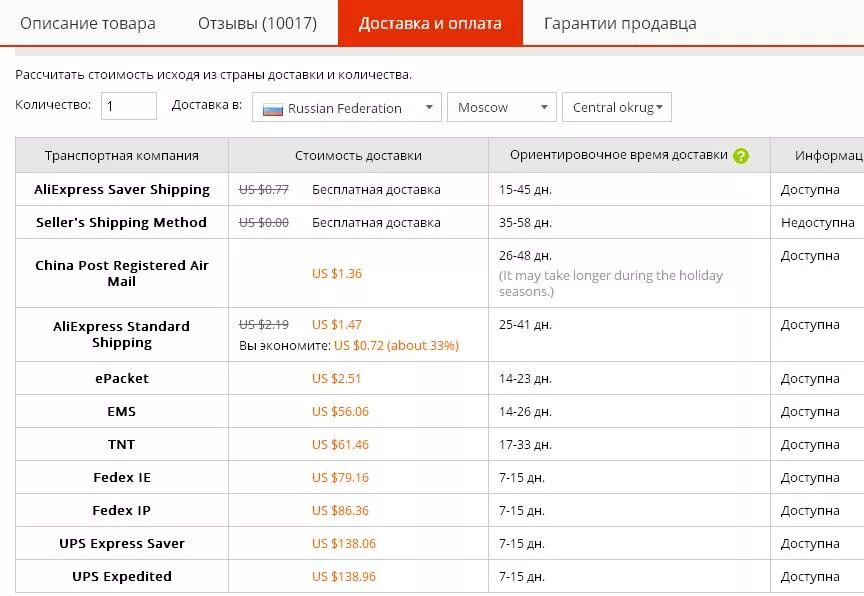Open the Central okrug dropdown
The width and height of the screenshot is (864, 596).
(x=617, y=107)
